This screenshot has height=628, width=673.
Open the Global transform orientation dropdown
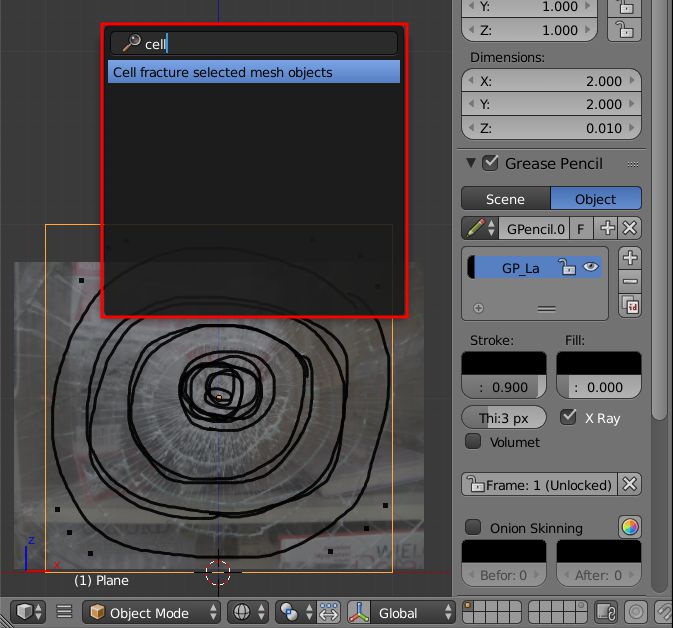pos(412,613)
